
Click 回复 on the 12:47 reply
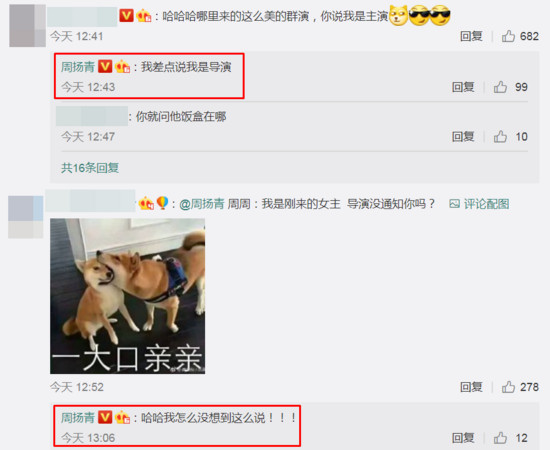[463, 136]
